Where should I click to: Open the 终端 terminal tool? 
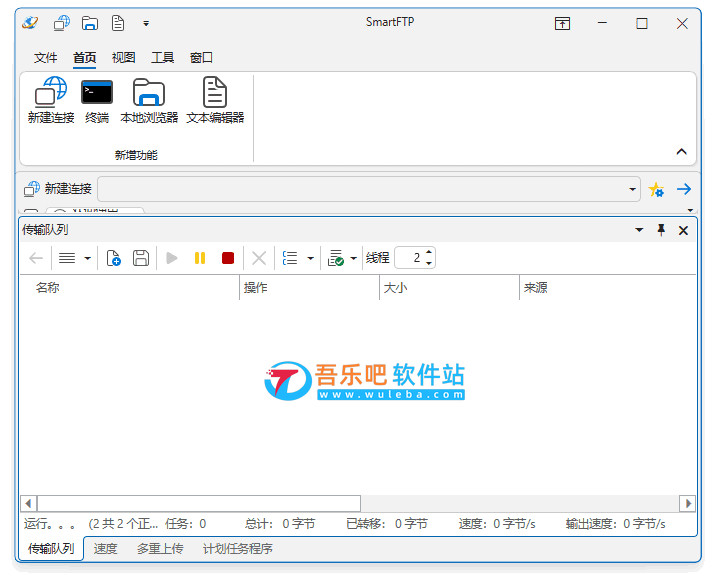pyautogui.click(x=97, y=100)
